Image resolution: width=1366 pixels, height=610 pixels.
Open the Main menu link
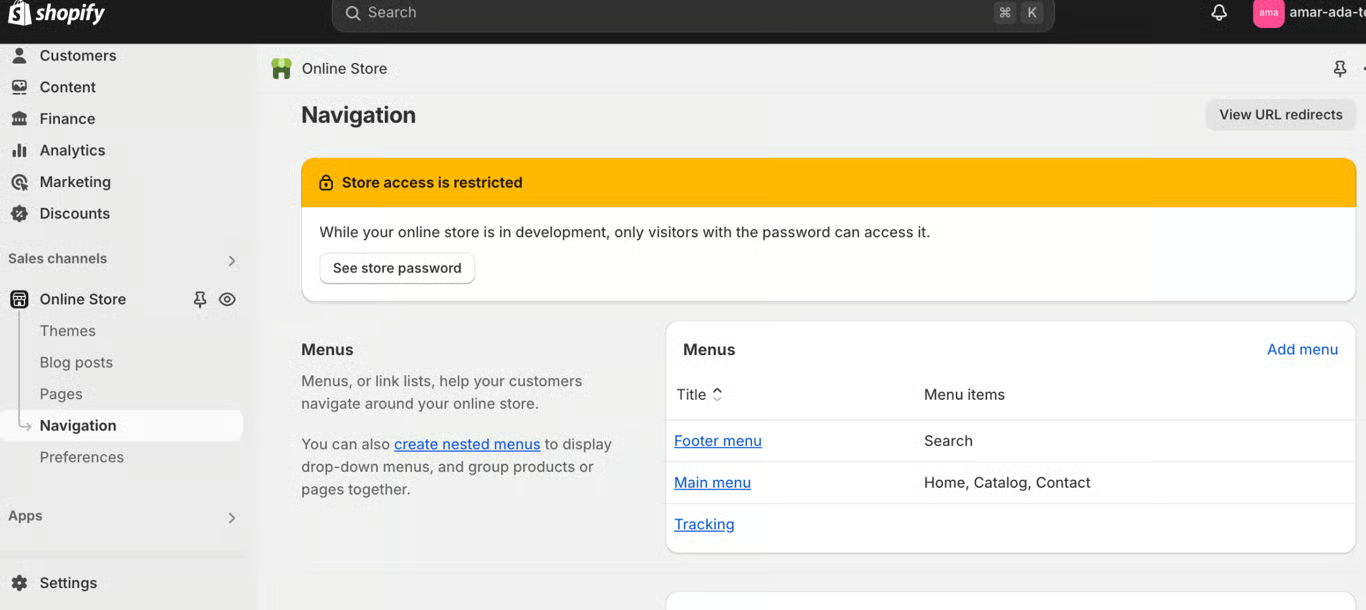[712, 483]
